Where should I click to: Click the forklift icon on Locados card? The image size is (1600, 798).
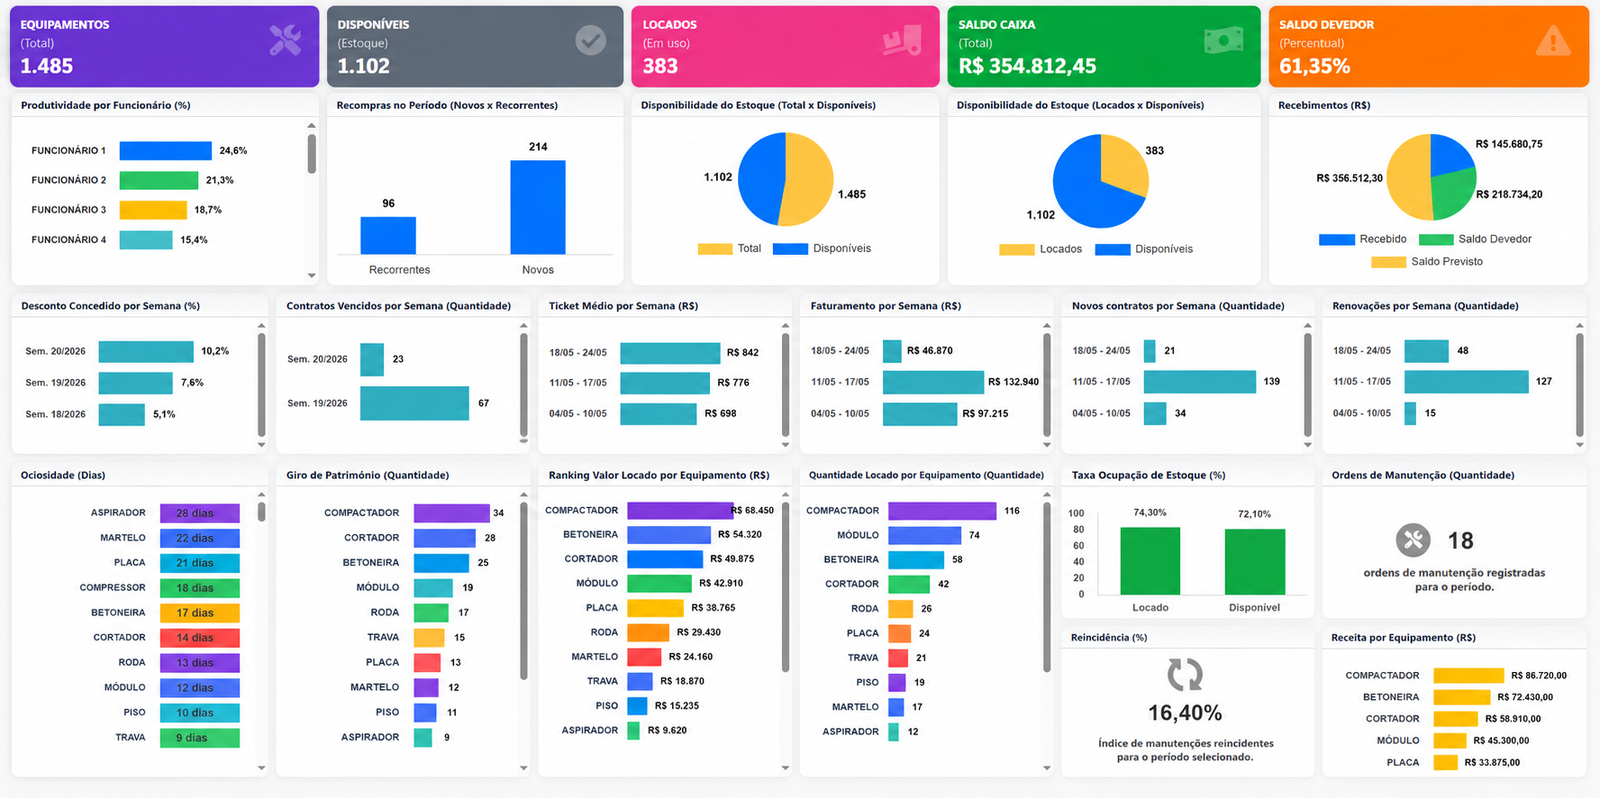[901, 40]
